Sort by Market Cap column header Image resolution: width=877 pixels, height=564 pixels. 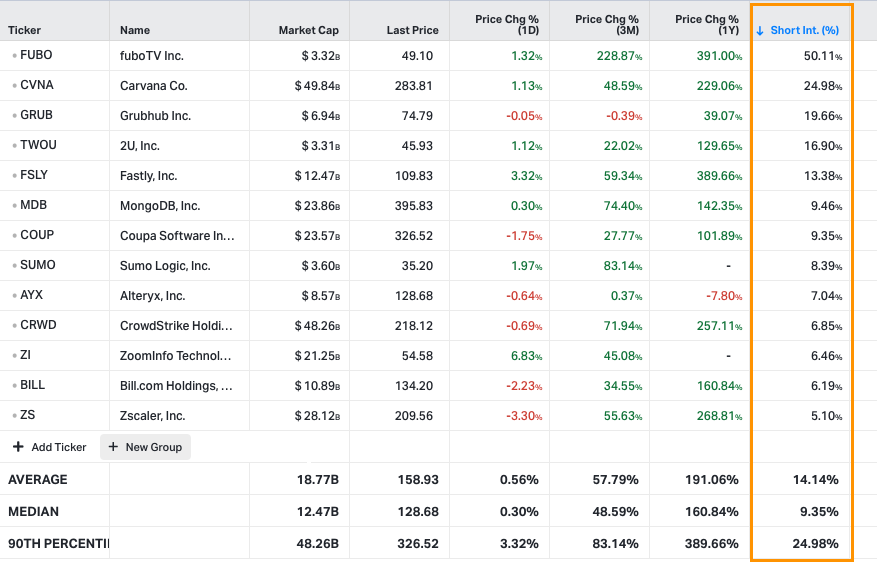point(309,30)
